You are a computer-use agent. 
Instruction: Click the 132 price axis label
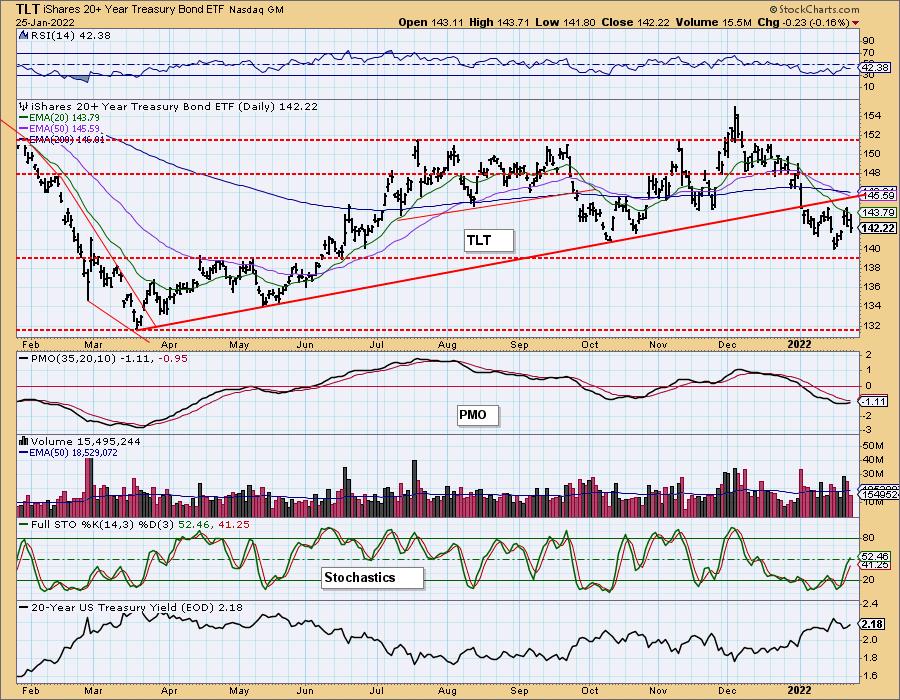coord(872,325)
